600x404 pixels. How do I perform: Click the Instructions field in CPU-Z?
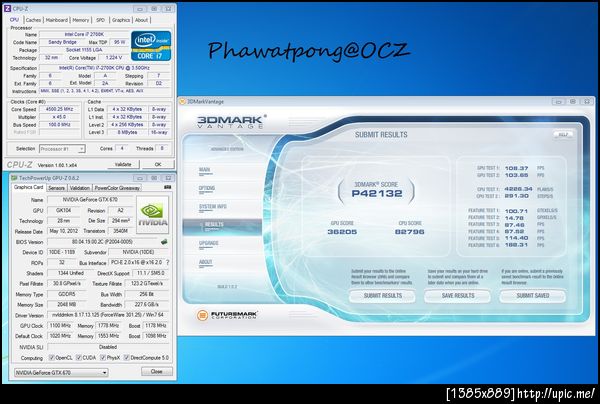(104, 91)
